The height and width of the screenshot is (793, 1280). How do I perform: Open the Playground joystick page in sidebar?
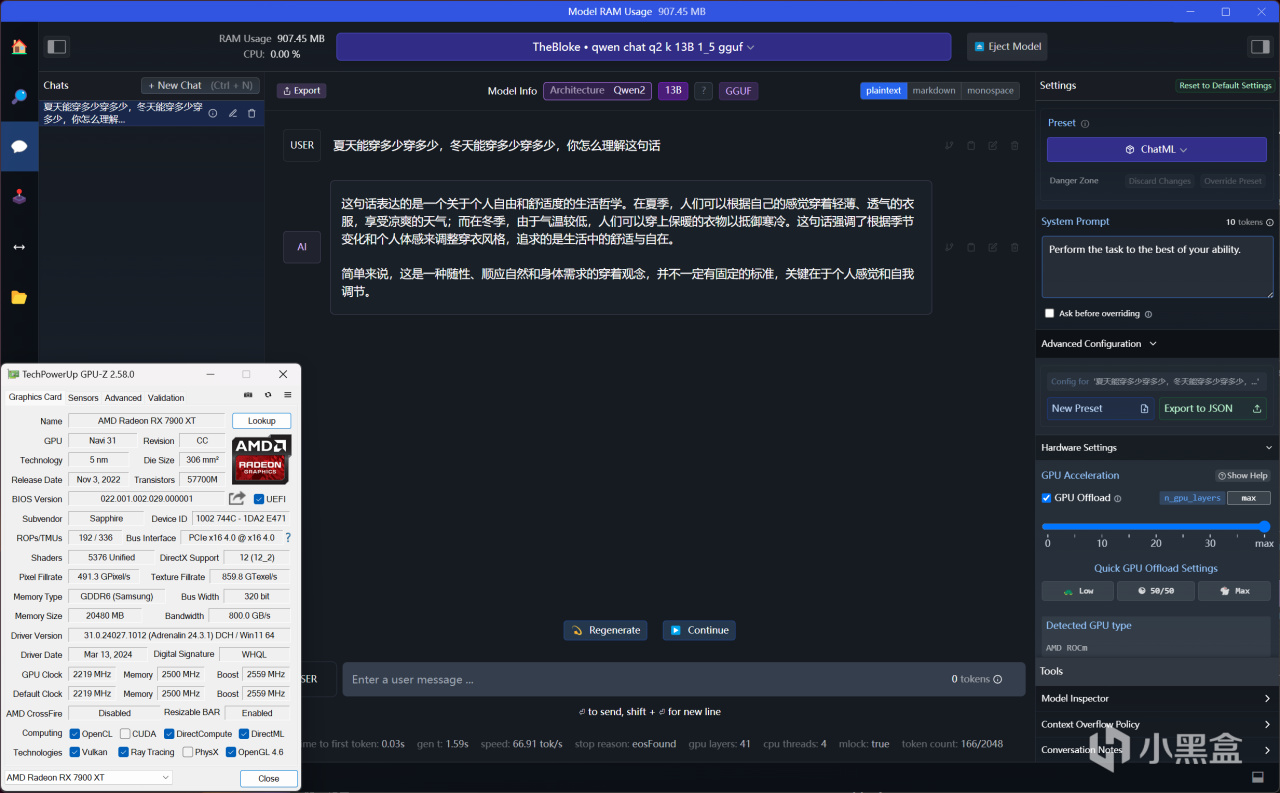pos(19,196)
